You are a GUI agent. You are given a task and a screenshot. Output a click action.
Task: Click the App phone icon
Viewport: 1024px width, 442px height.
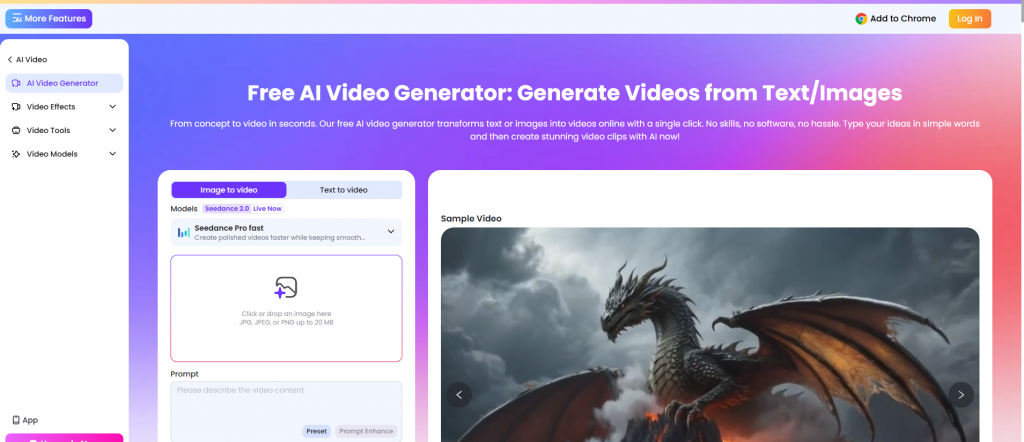point(16,420)
